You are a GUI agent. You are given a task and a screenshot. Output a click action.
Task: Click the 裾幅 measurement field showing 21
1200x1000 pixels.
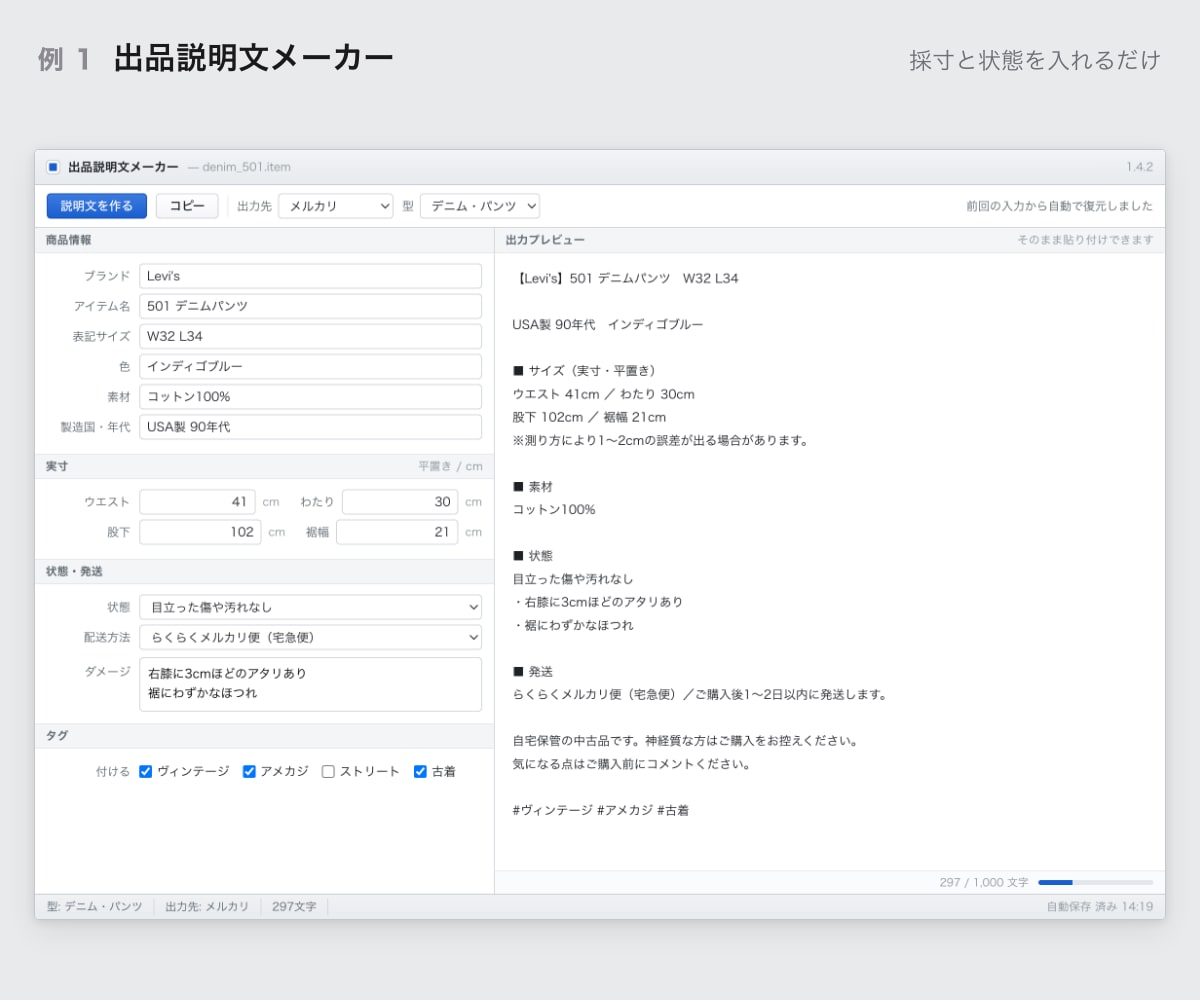point(397,532)
